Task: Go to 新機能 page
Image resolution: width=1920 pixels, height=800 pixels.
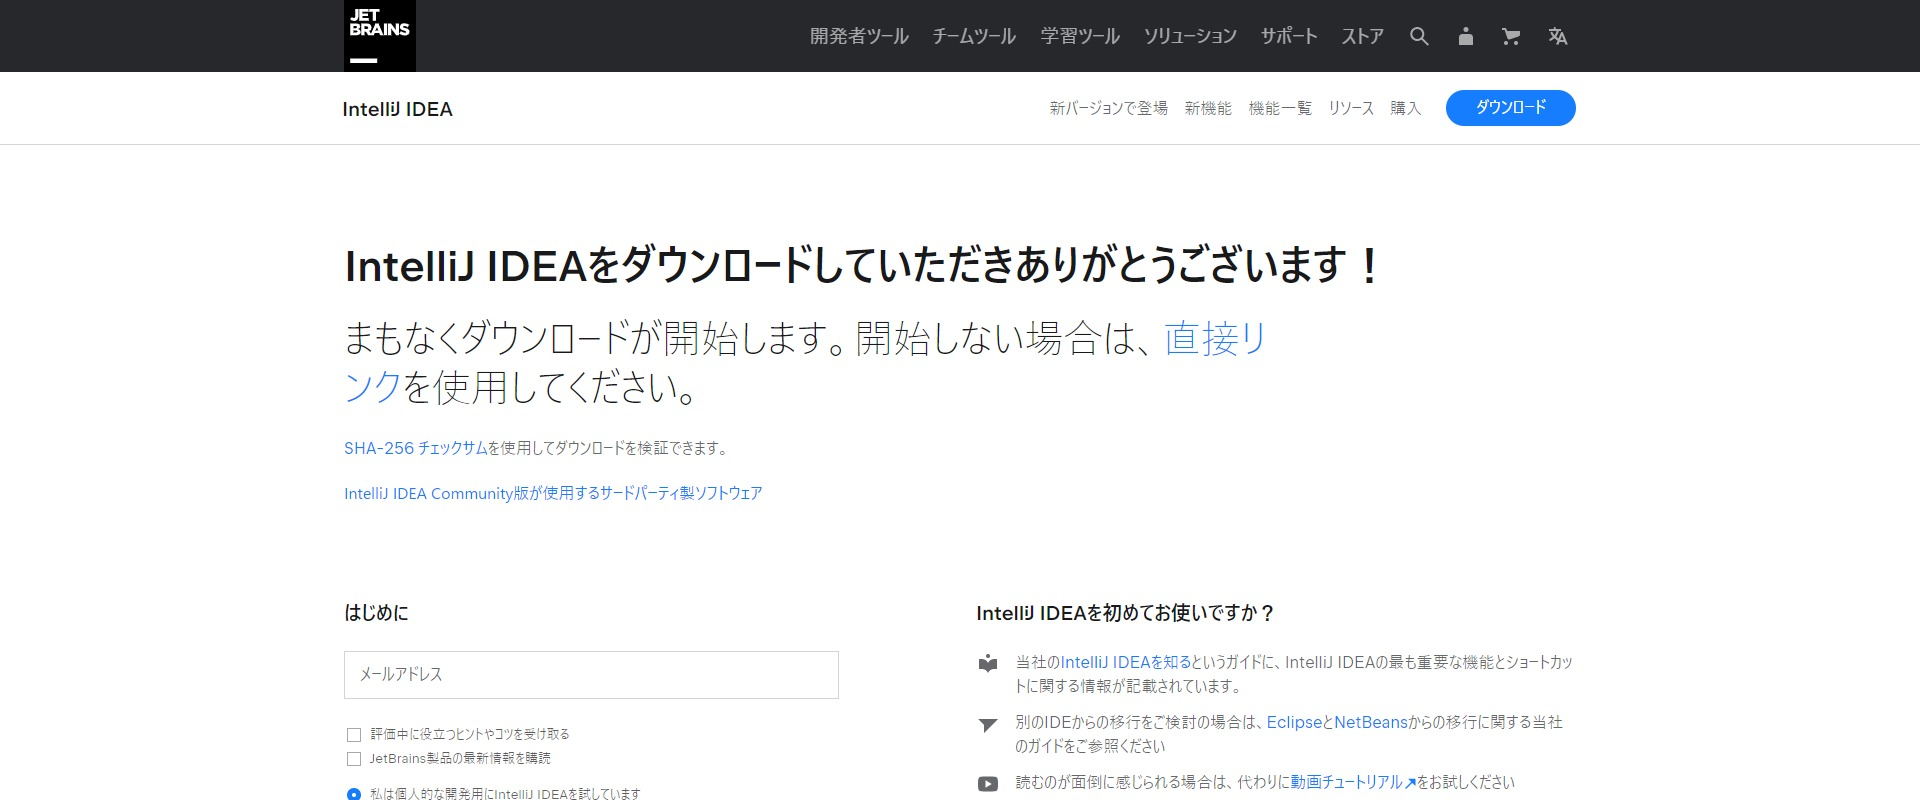Action: [x=1208, y=108]
